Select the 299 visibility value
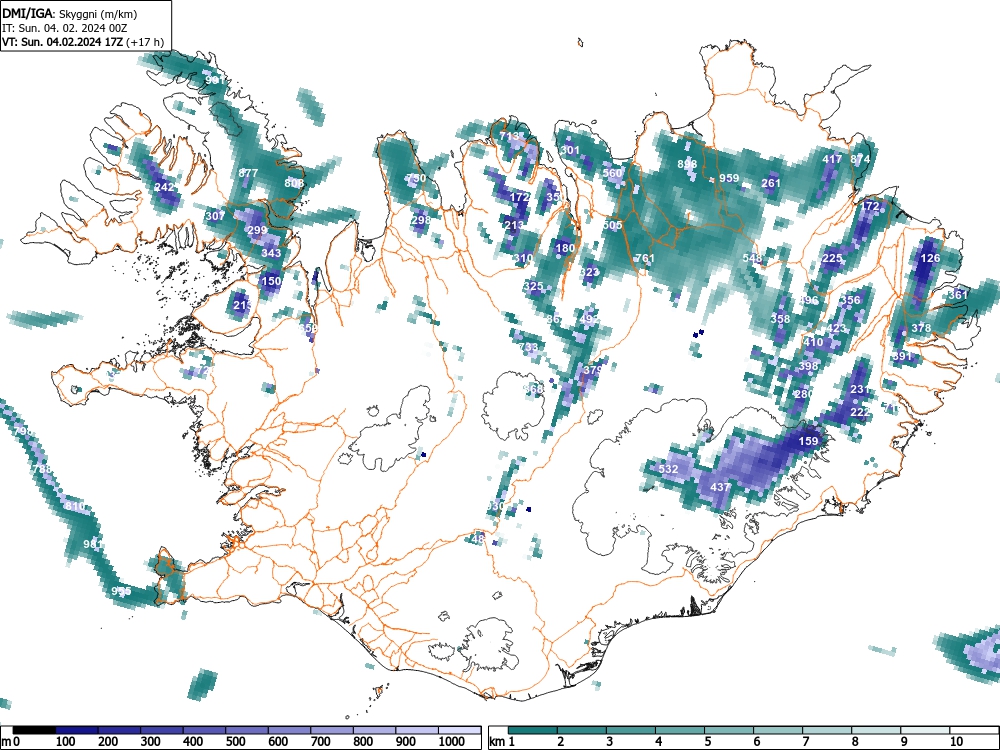 (x=257, y=230)
